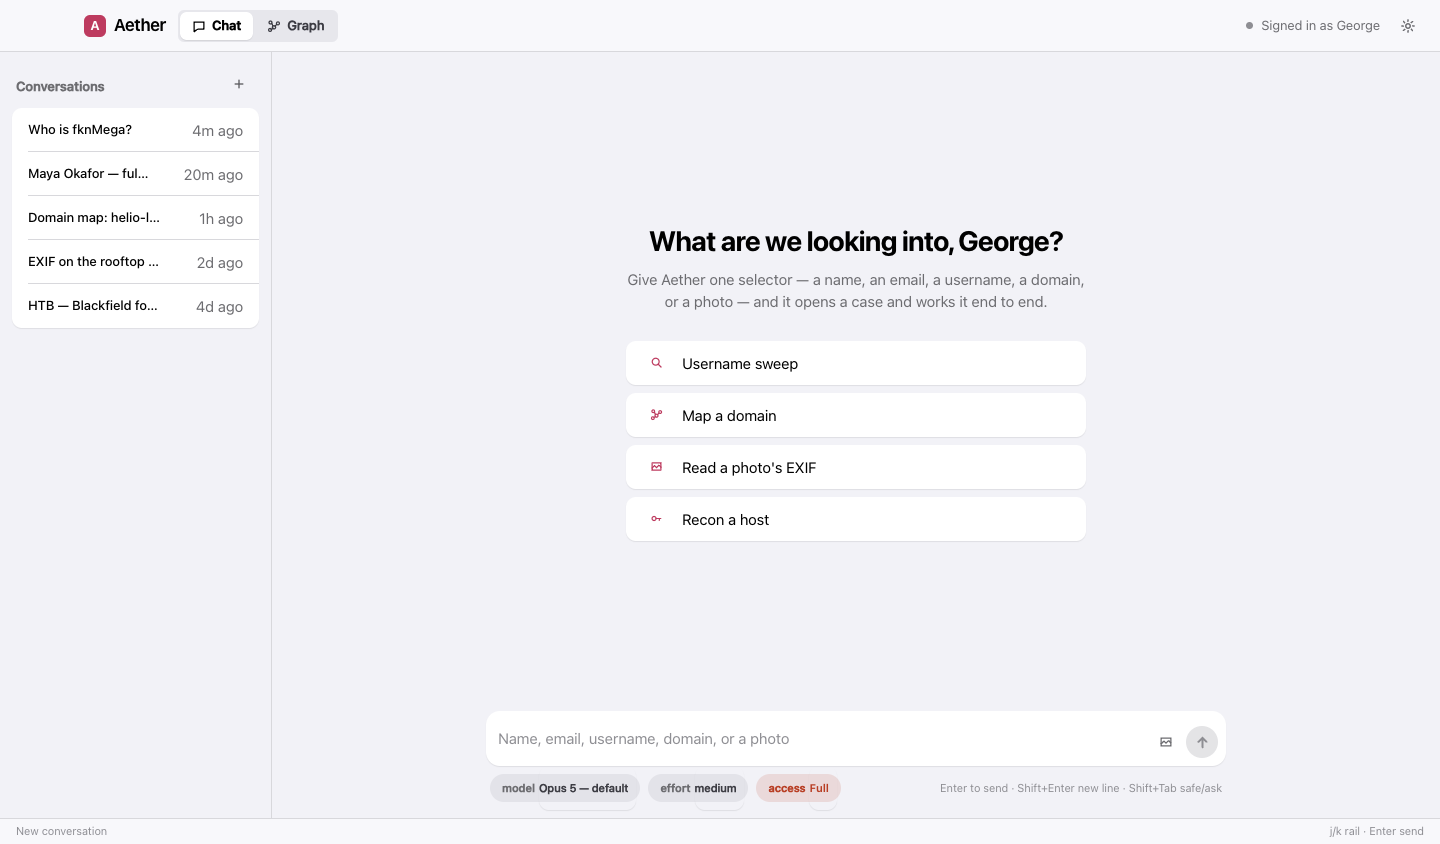Open the 'EXIF on the rooftop' conversation
Screen dimensions: 1440x844
[x=135, y=262]
